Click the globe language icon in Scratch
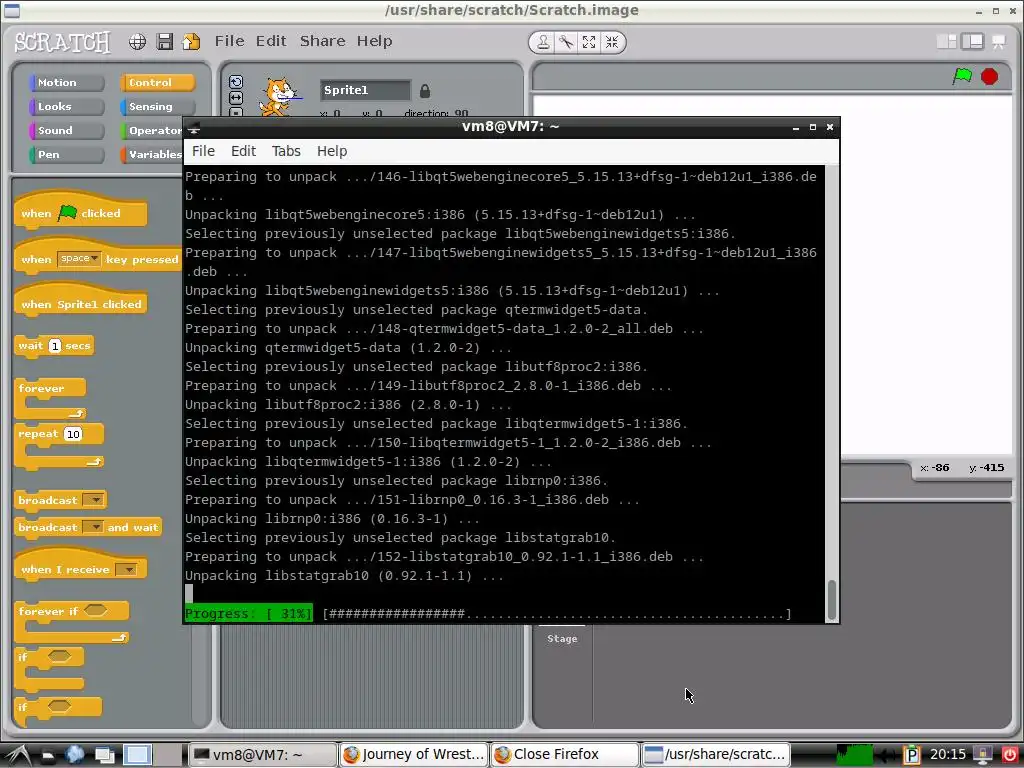 click(137, 42)
